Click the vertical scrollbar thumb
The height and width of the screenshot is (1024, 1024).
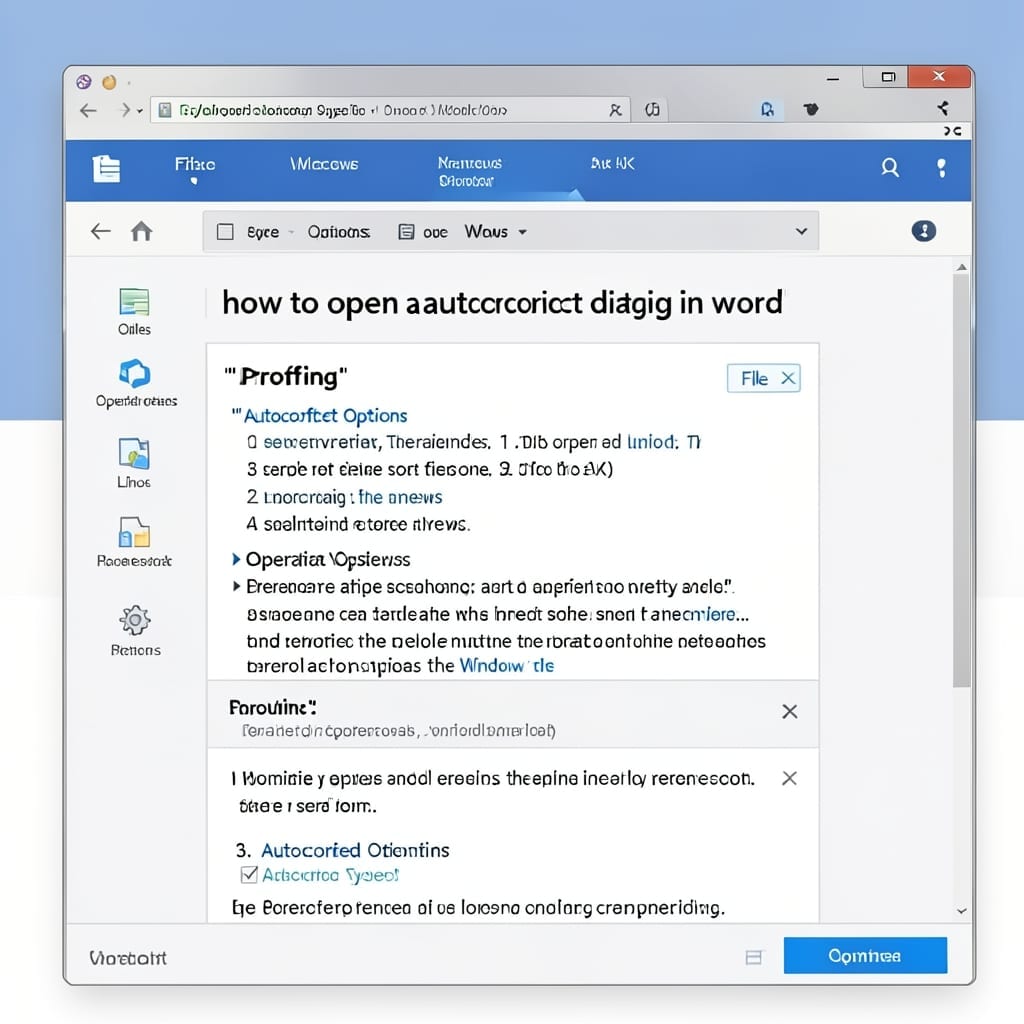(961, 480)
